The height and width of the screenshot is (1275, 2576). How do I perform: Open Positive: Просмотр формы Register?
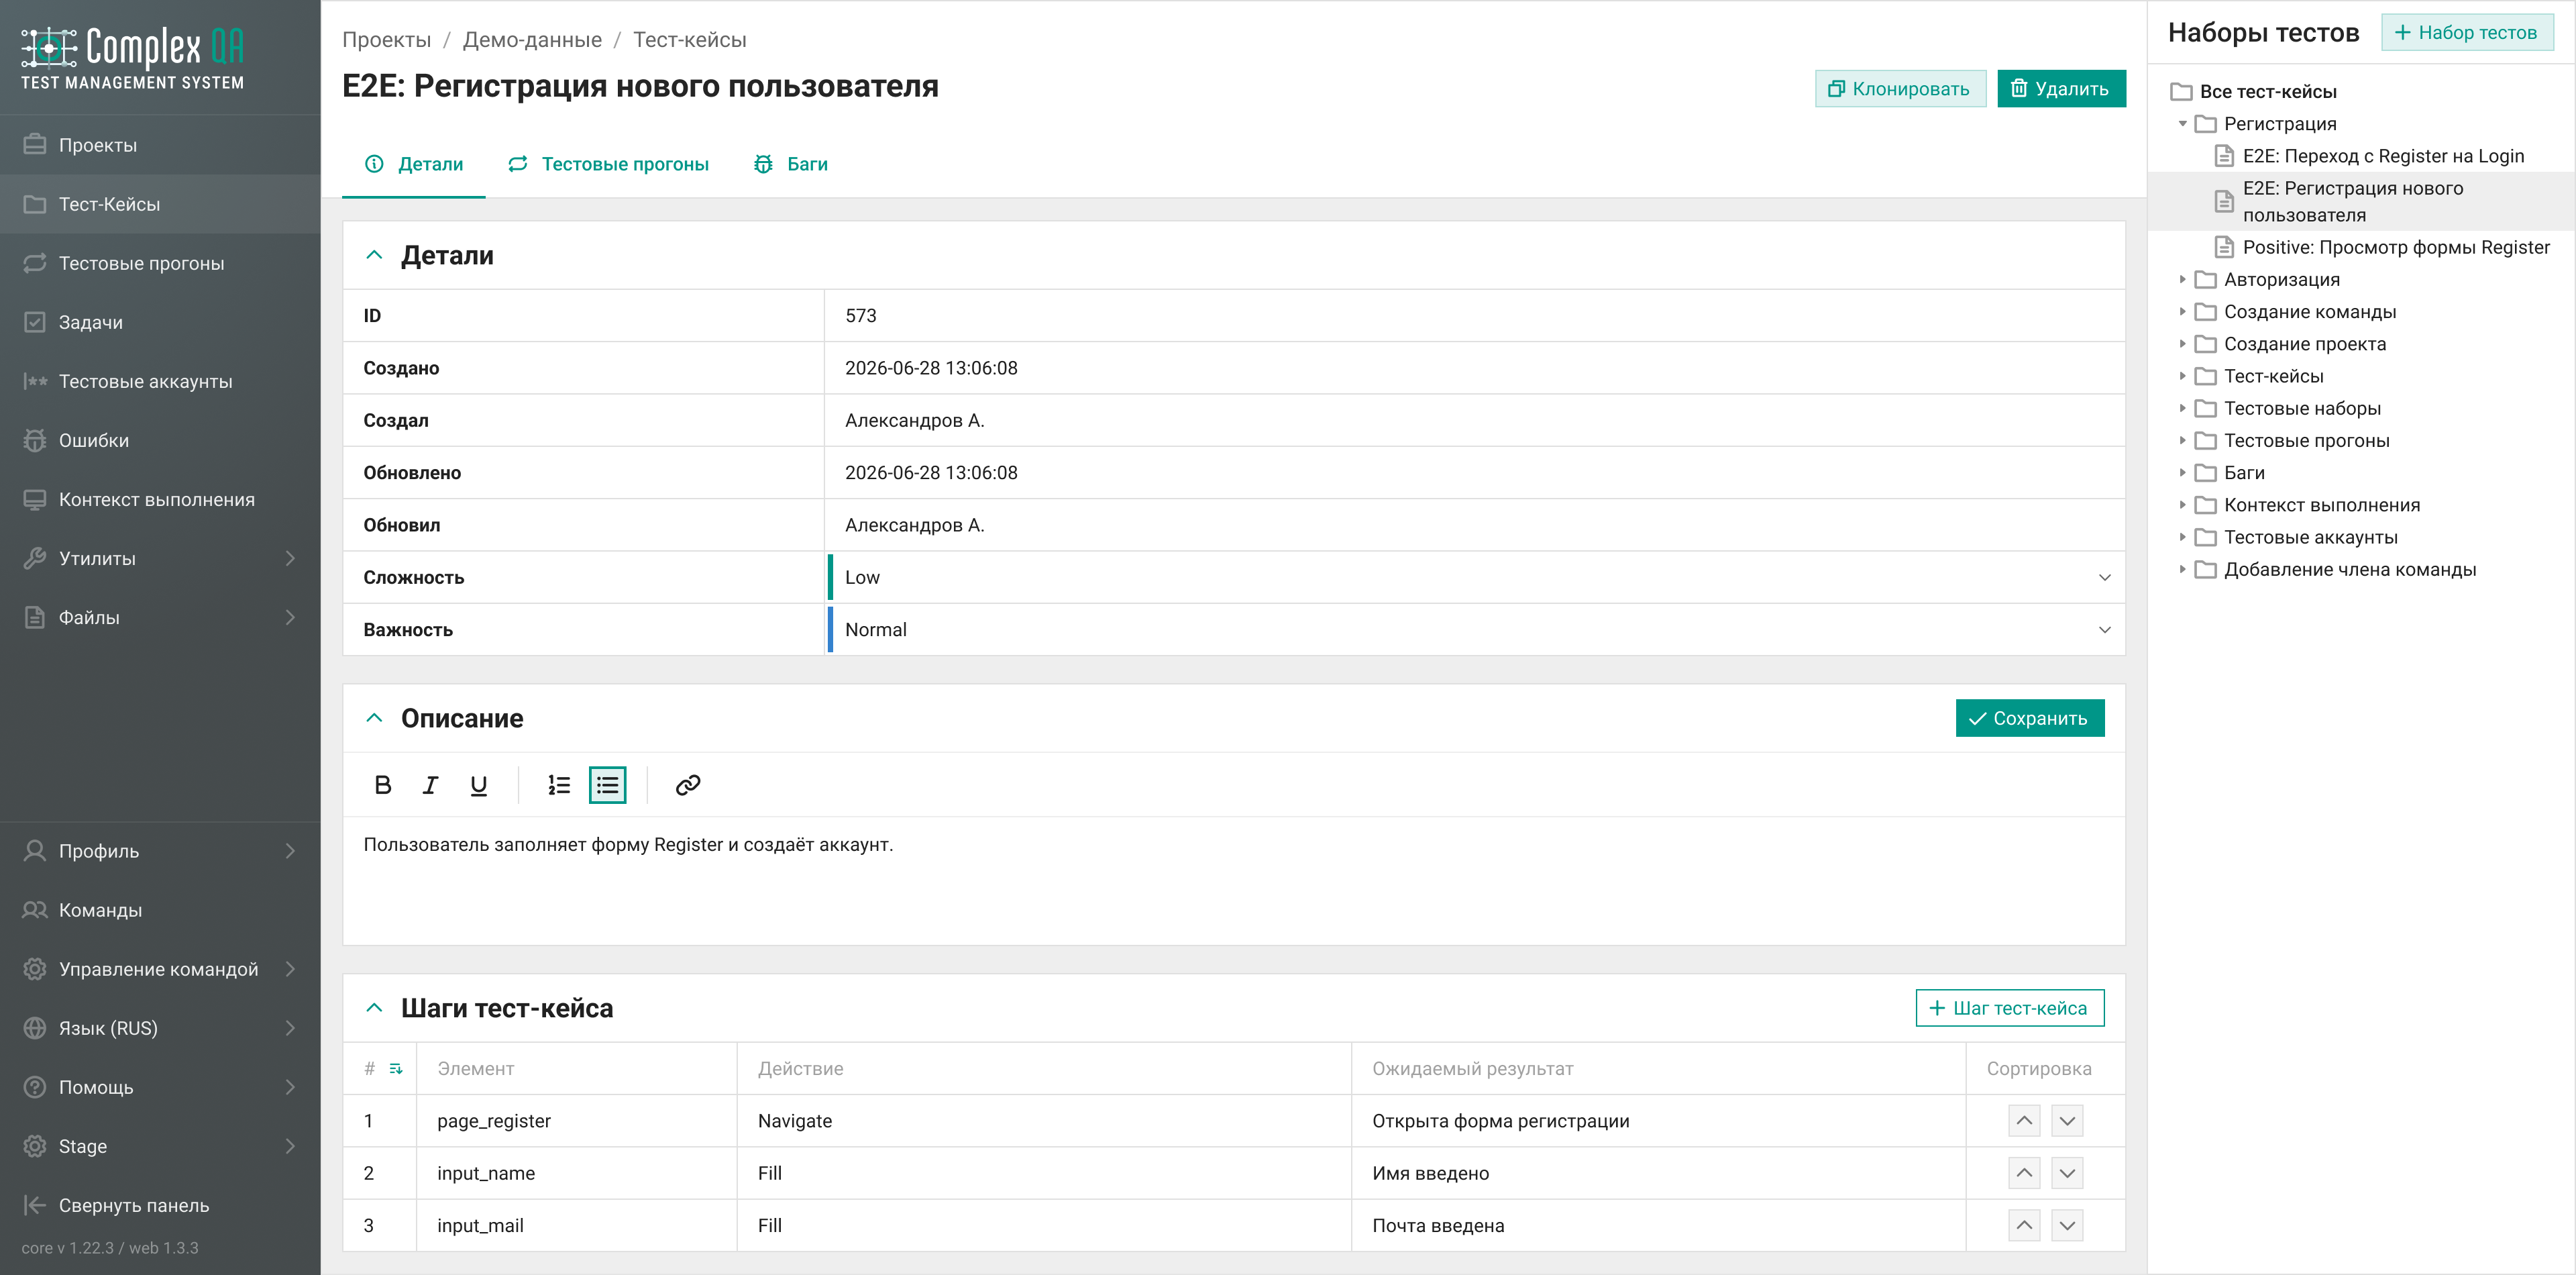click(2396, 247)
